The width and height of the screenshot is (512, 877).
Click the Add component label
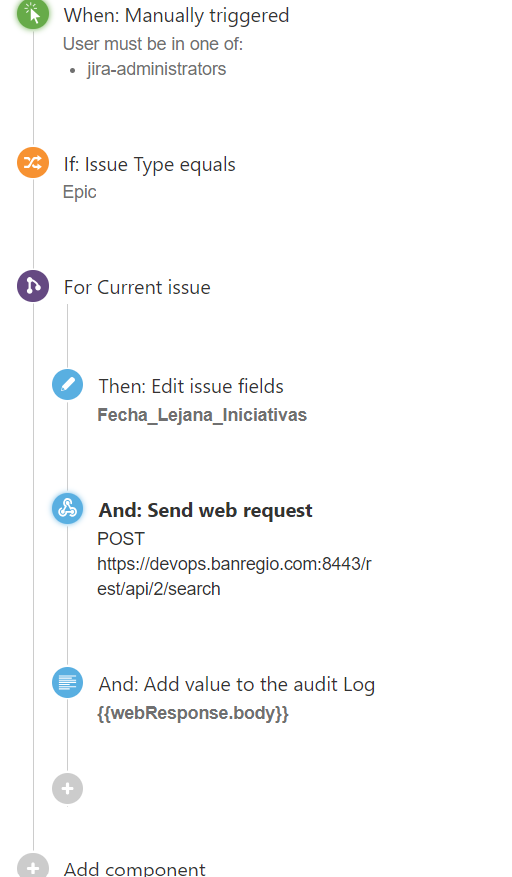click(x=134, y=869)
